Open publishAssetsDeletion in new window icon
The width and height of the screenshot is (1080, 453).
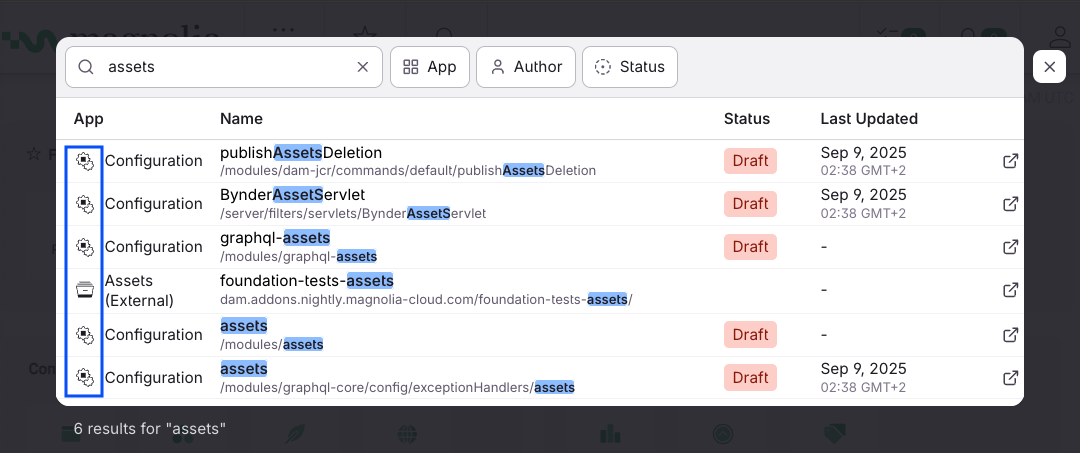pyautogui.click(x=1010, y=161)
